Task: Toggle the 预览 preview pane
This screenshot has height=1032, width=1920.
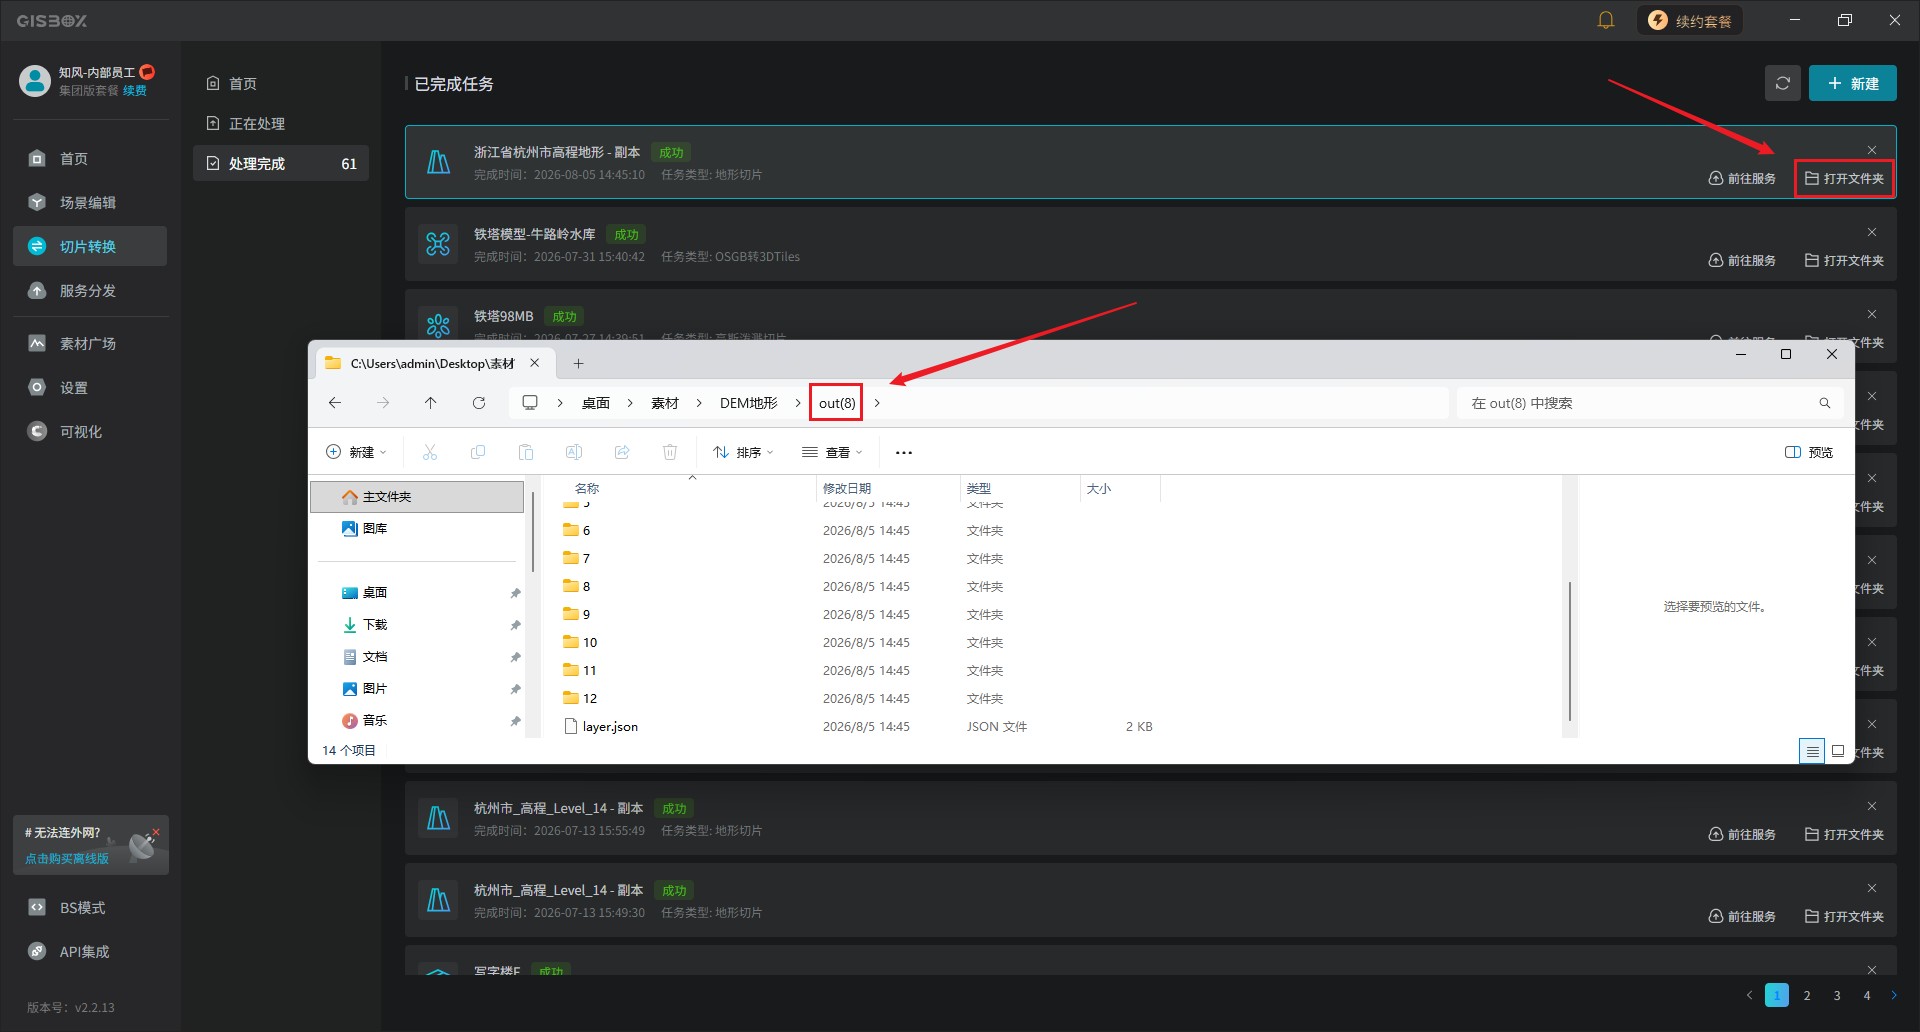Action: point(1809,452)
